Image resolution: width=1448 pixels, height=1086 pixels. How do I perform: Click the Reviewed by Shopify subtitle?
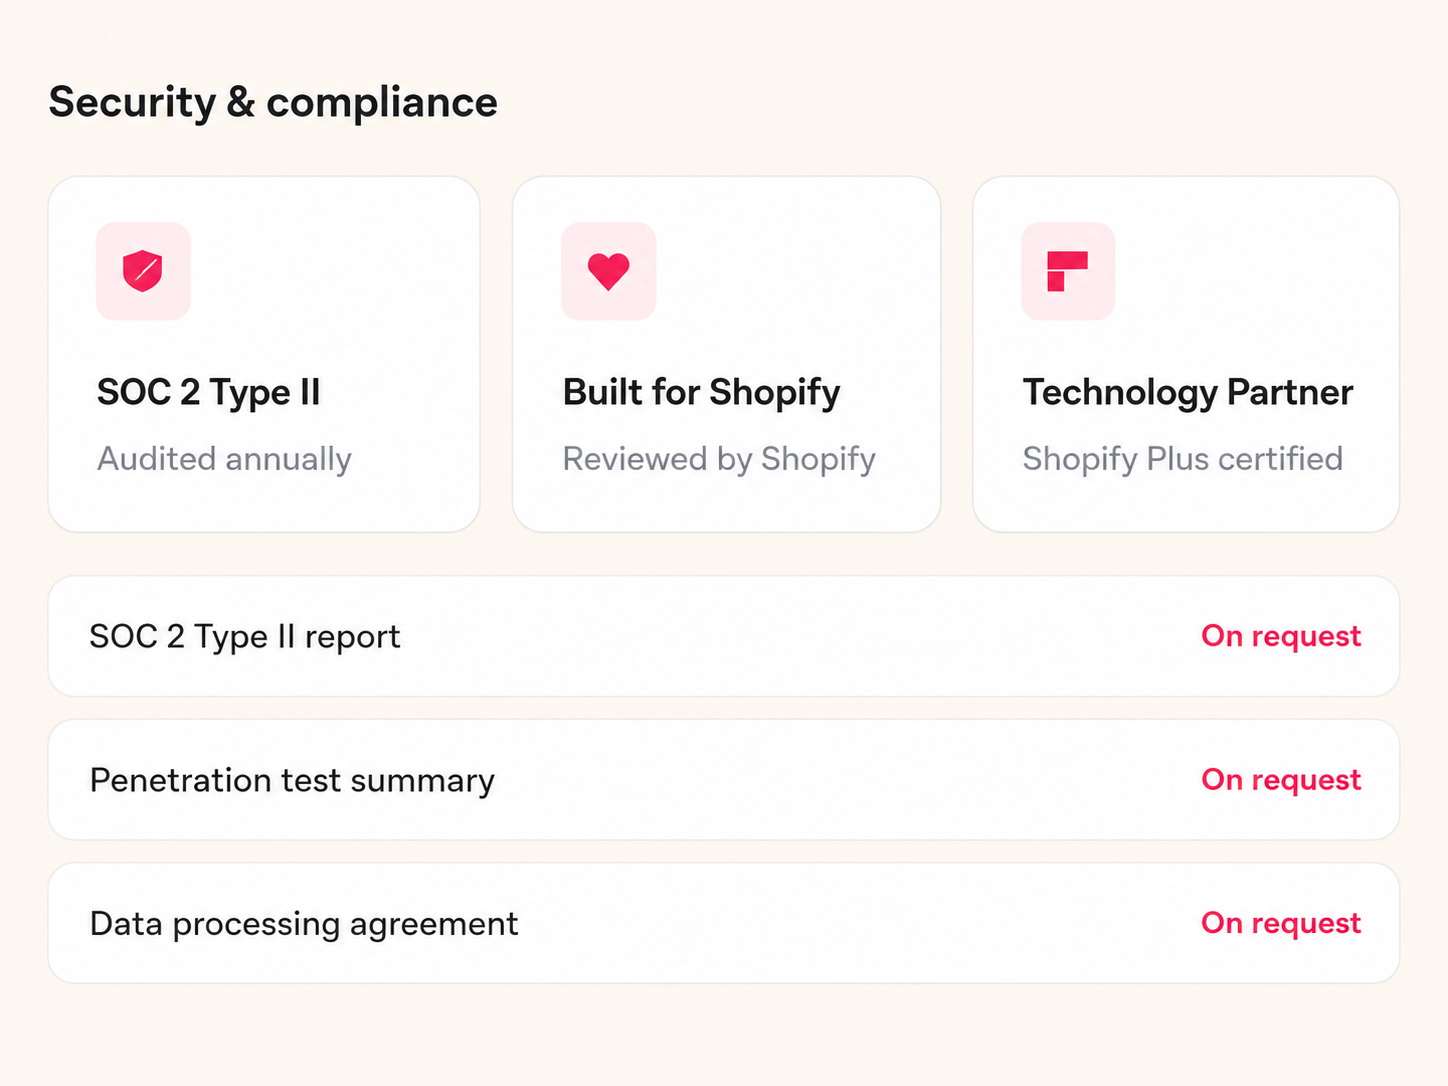click(x=719, y=459)
